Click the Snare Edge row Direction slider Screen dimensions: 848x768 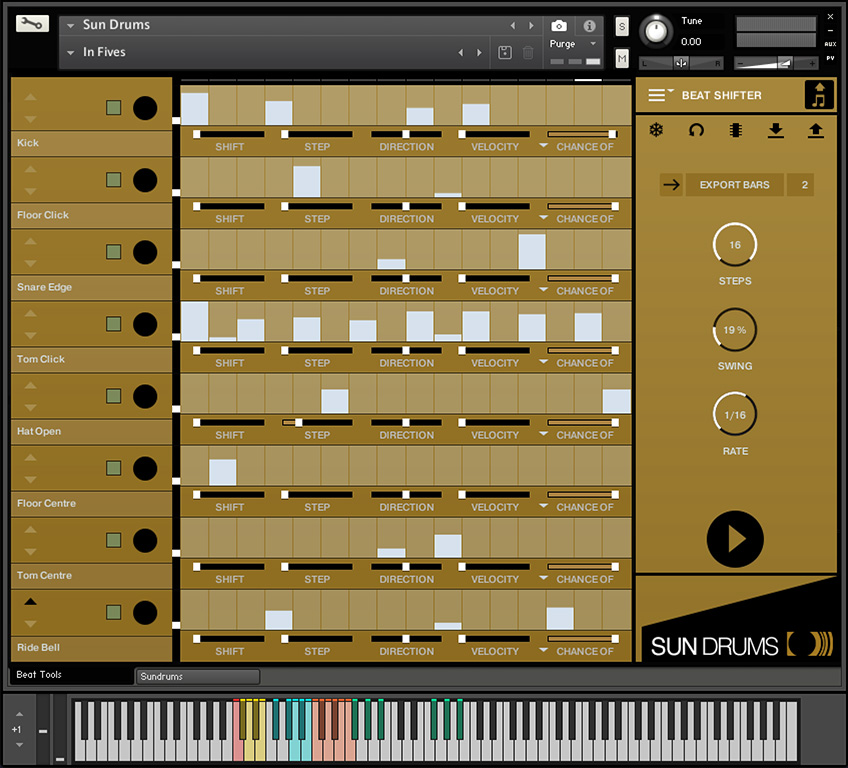click(x=406, y=279)
